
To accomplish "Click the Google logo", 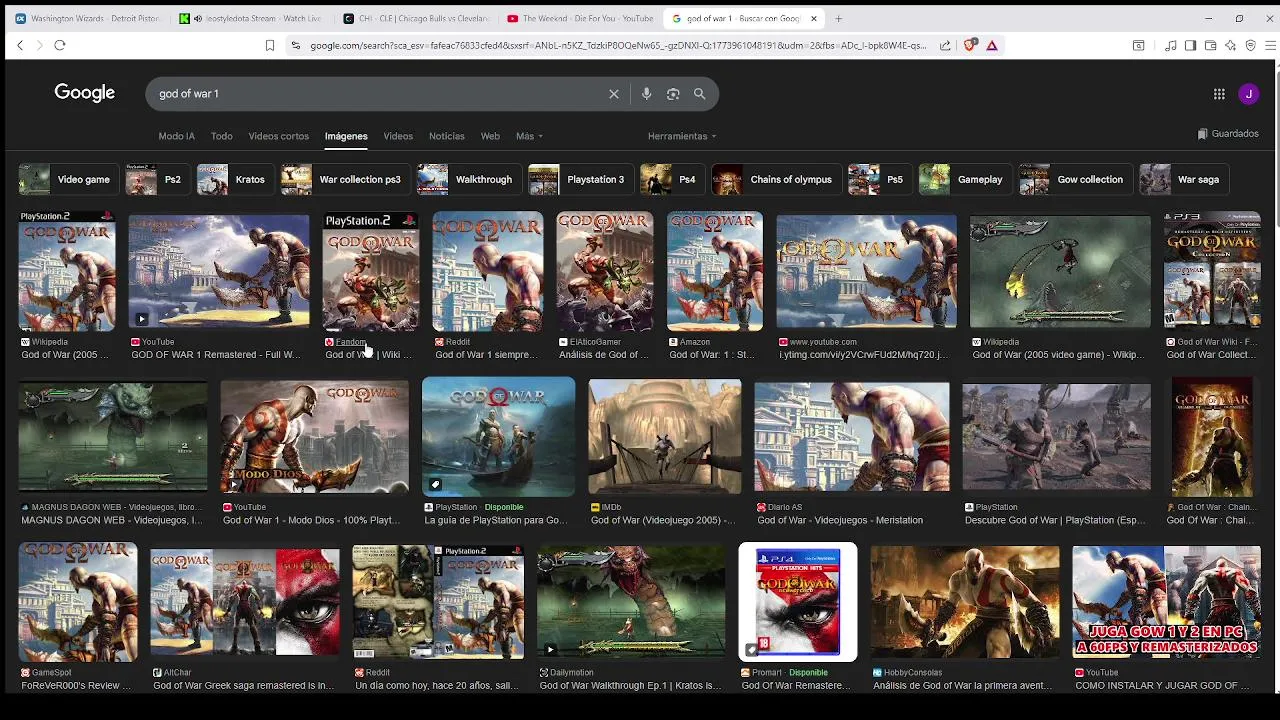I will click(x=85, y=93).
